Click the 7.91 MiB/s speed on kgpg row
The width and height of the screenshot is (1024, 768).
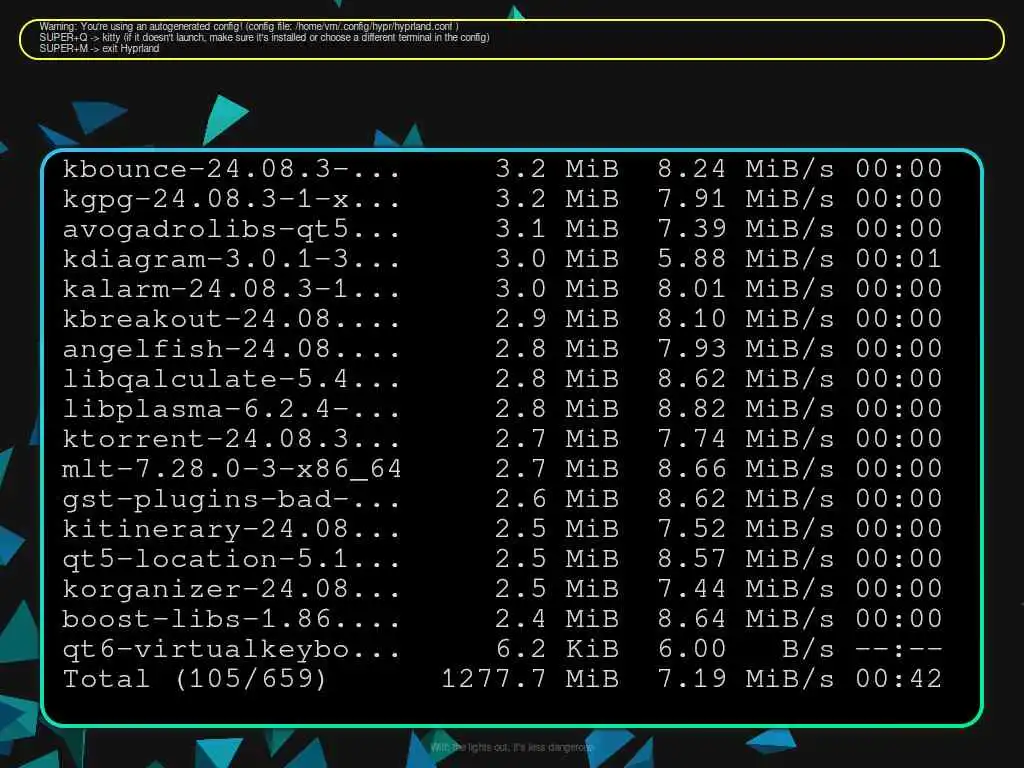[x=746, y=199]
